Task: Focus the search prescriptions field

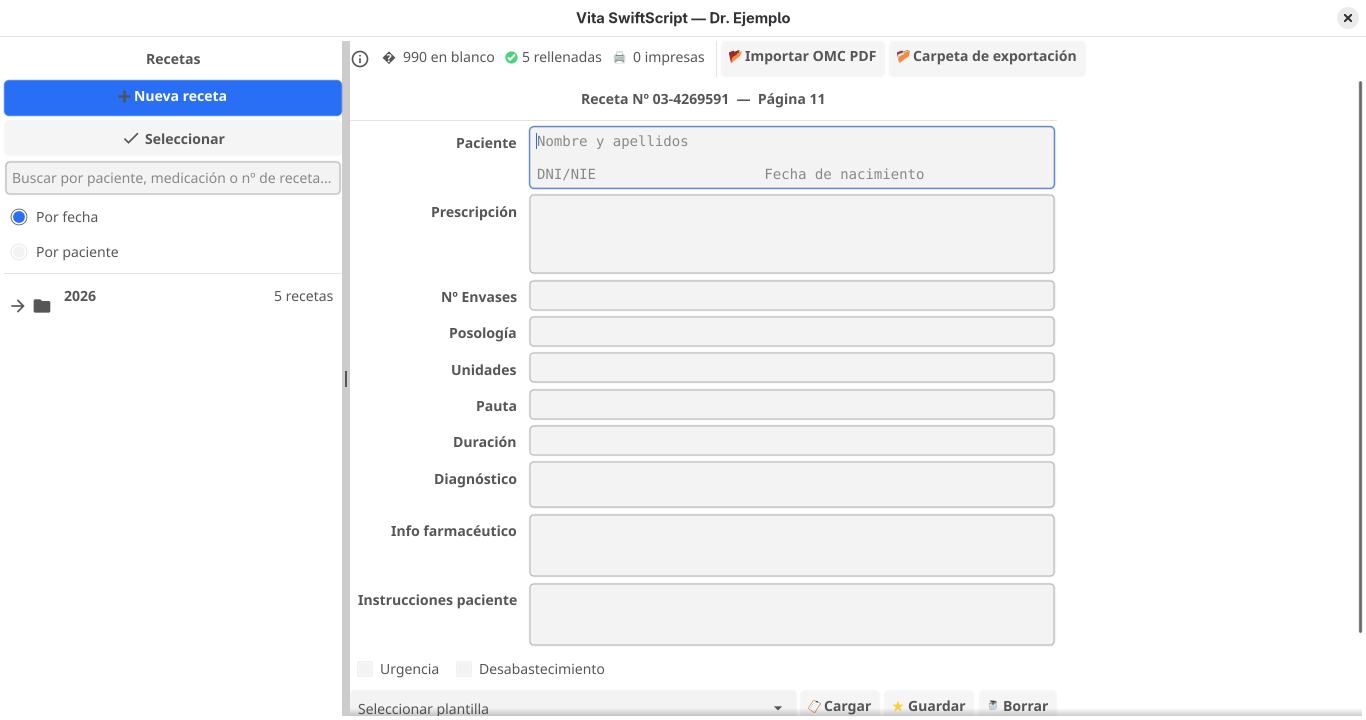Action: point(173,178)
